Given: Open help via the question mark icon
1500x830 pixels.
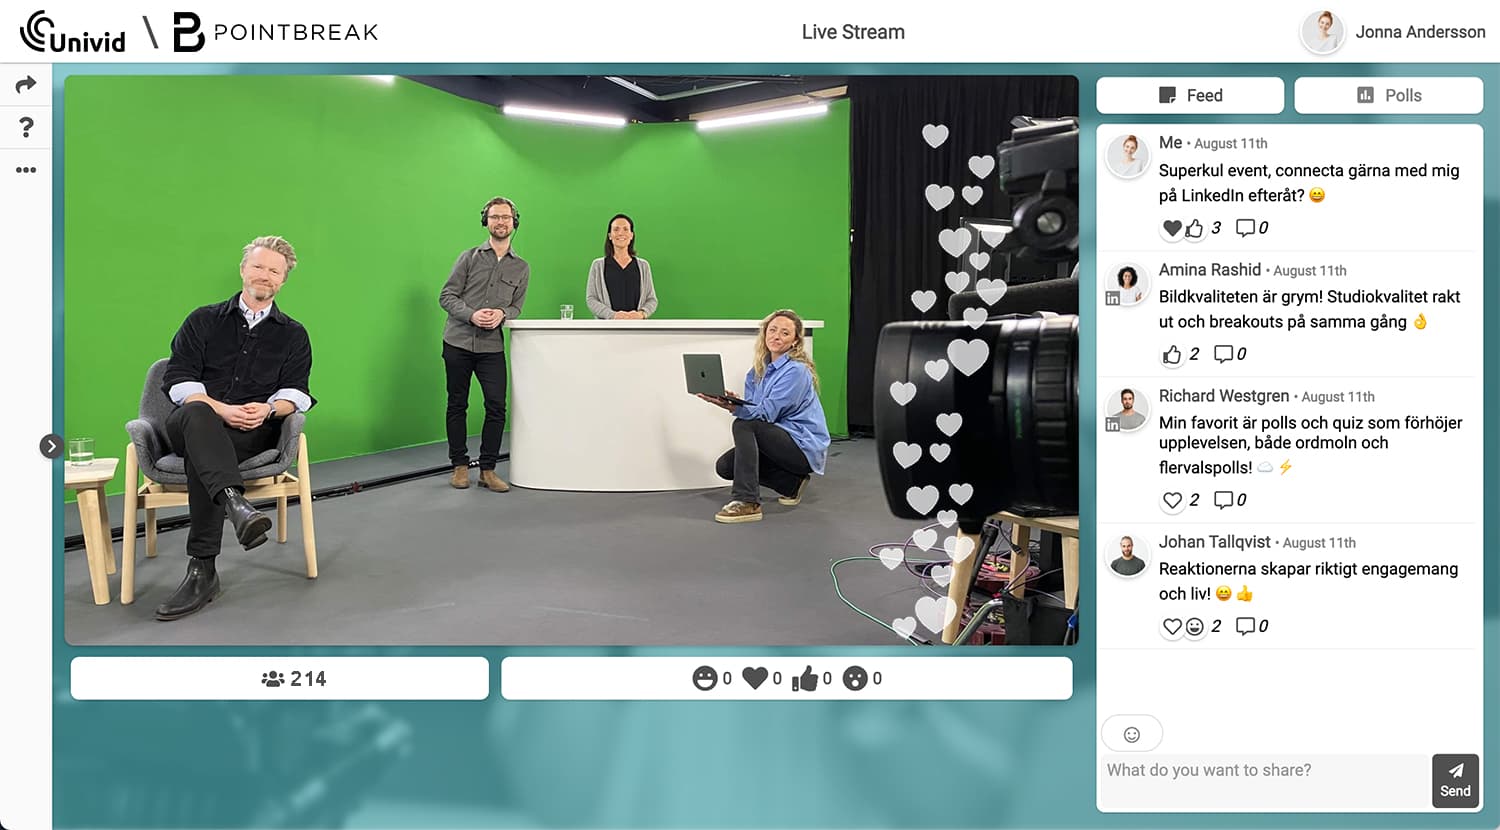Looking at the screenshot, I should [x=25, y=127].
